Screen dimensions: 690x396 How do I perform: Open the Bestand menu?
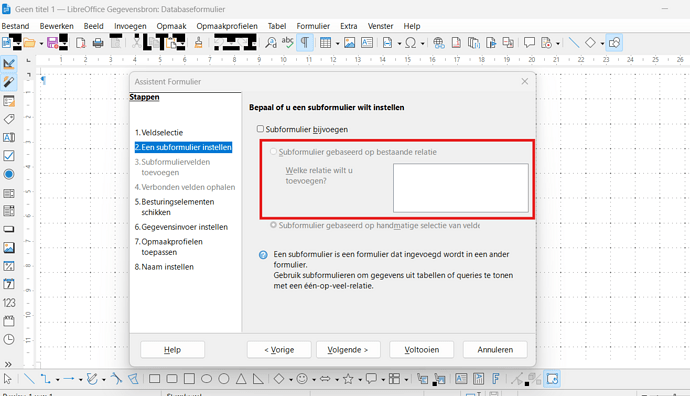(x=15, y=26)
